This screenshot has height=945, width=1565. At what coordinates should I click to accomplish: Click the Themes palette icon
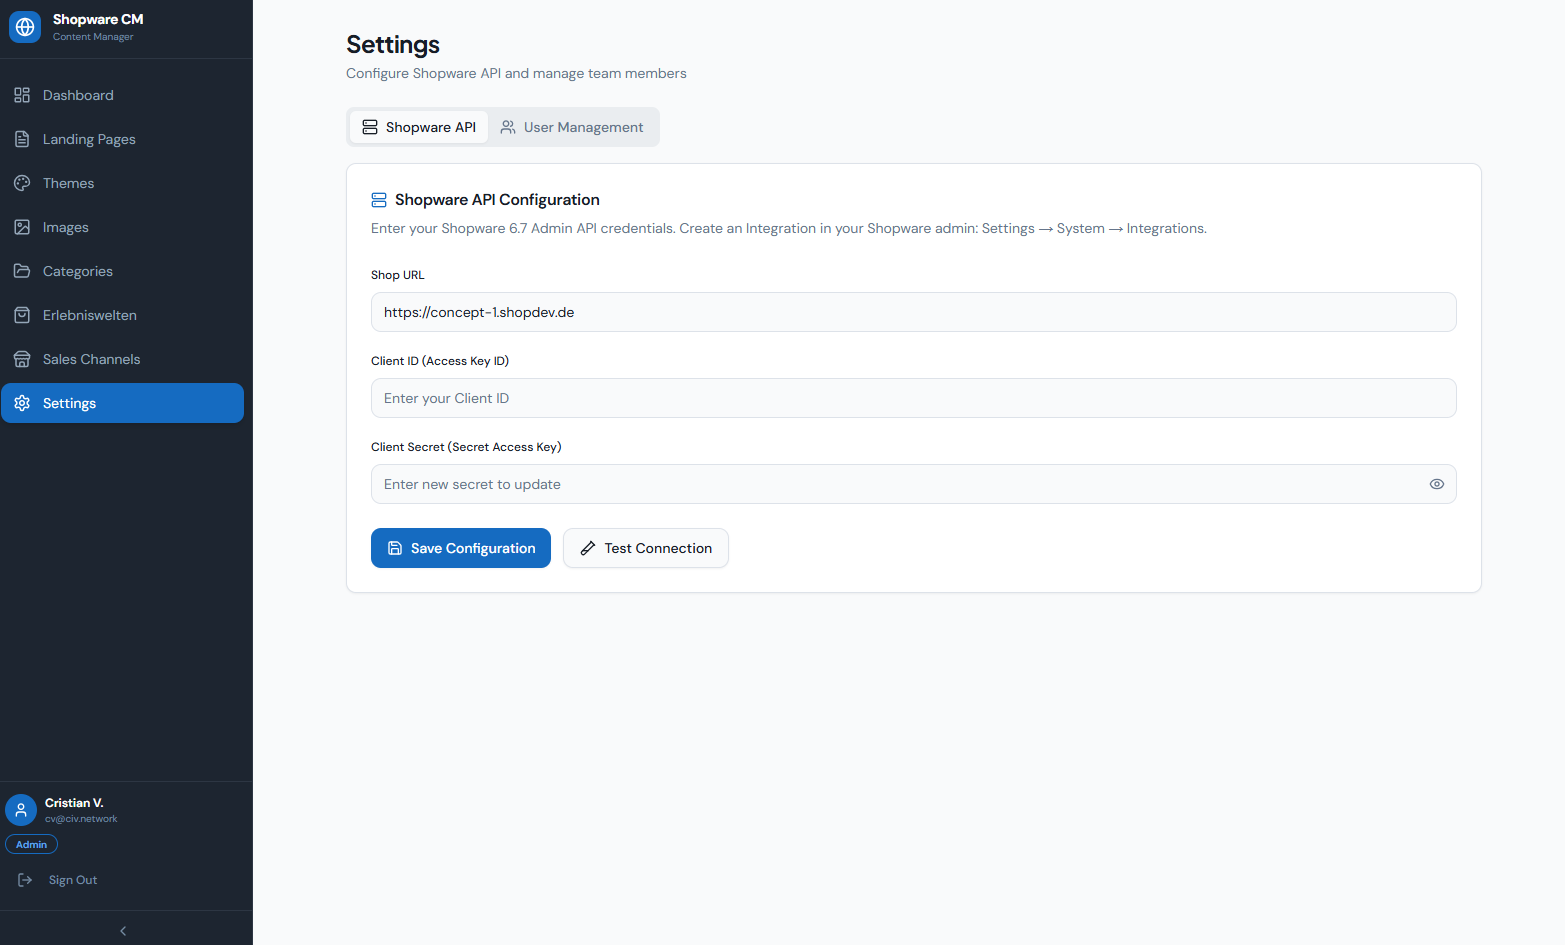[x=22, y=183]
